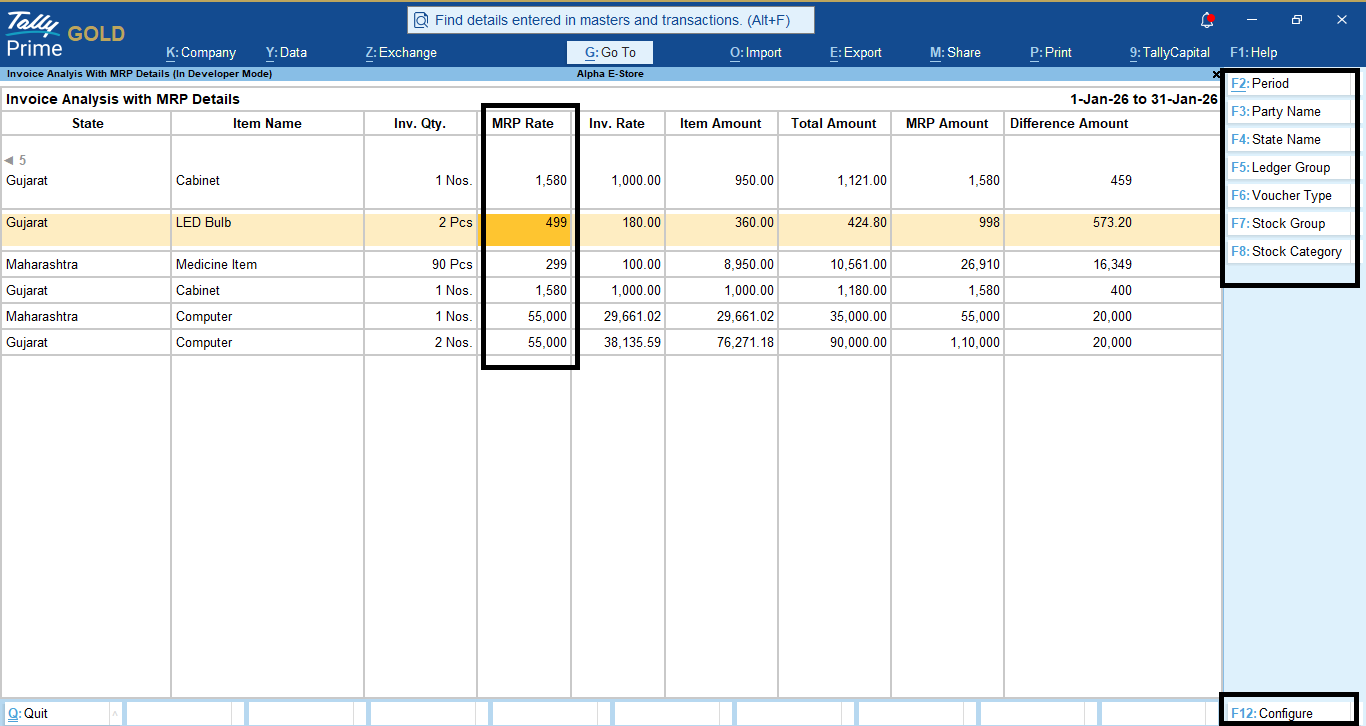Click the 90 Pcs quantity cell

pos(454,265)
